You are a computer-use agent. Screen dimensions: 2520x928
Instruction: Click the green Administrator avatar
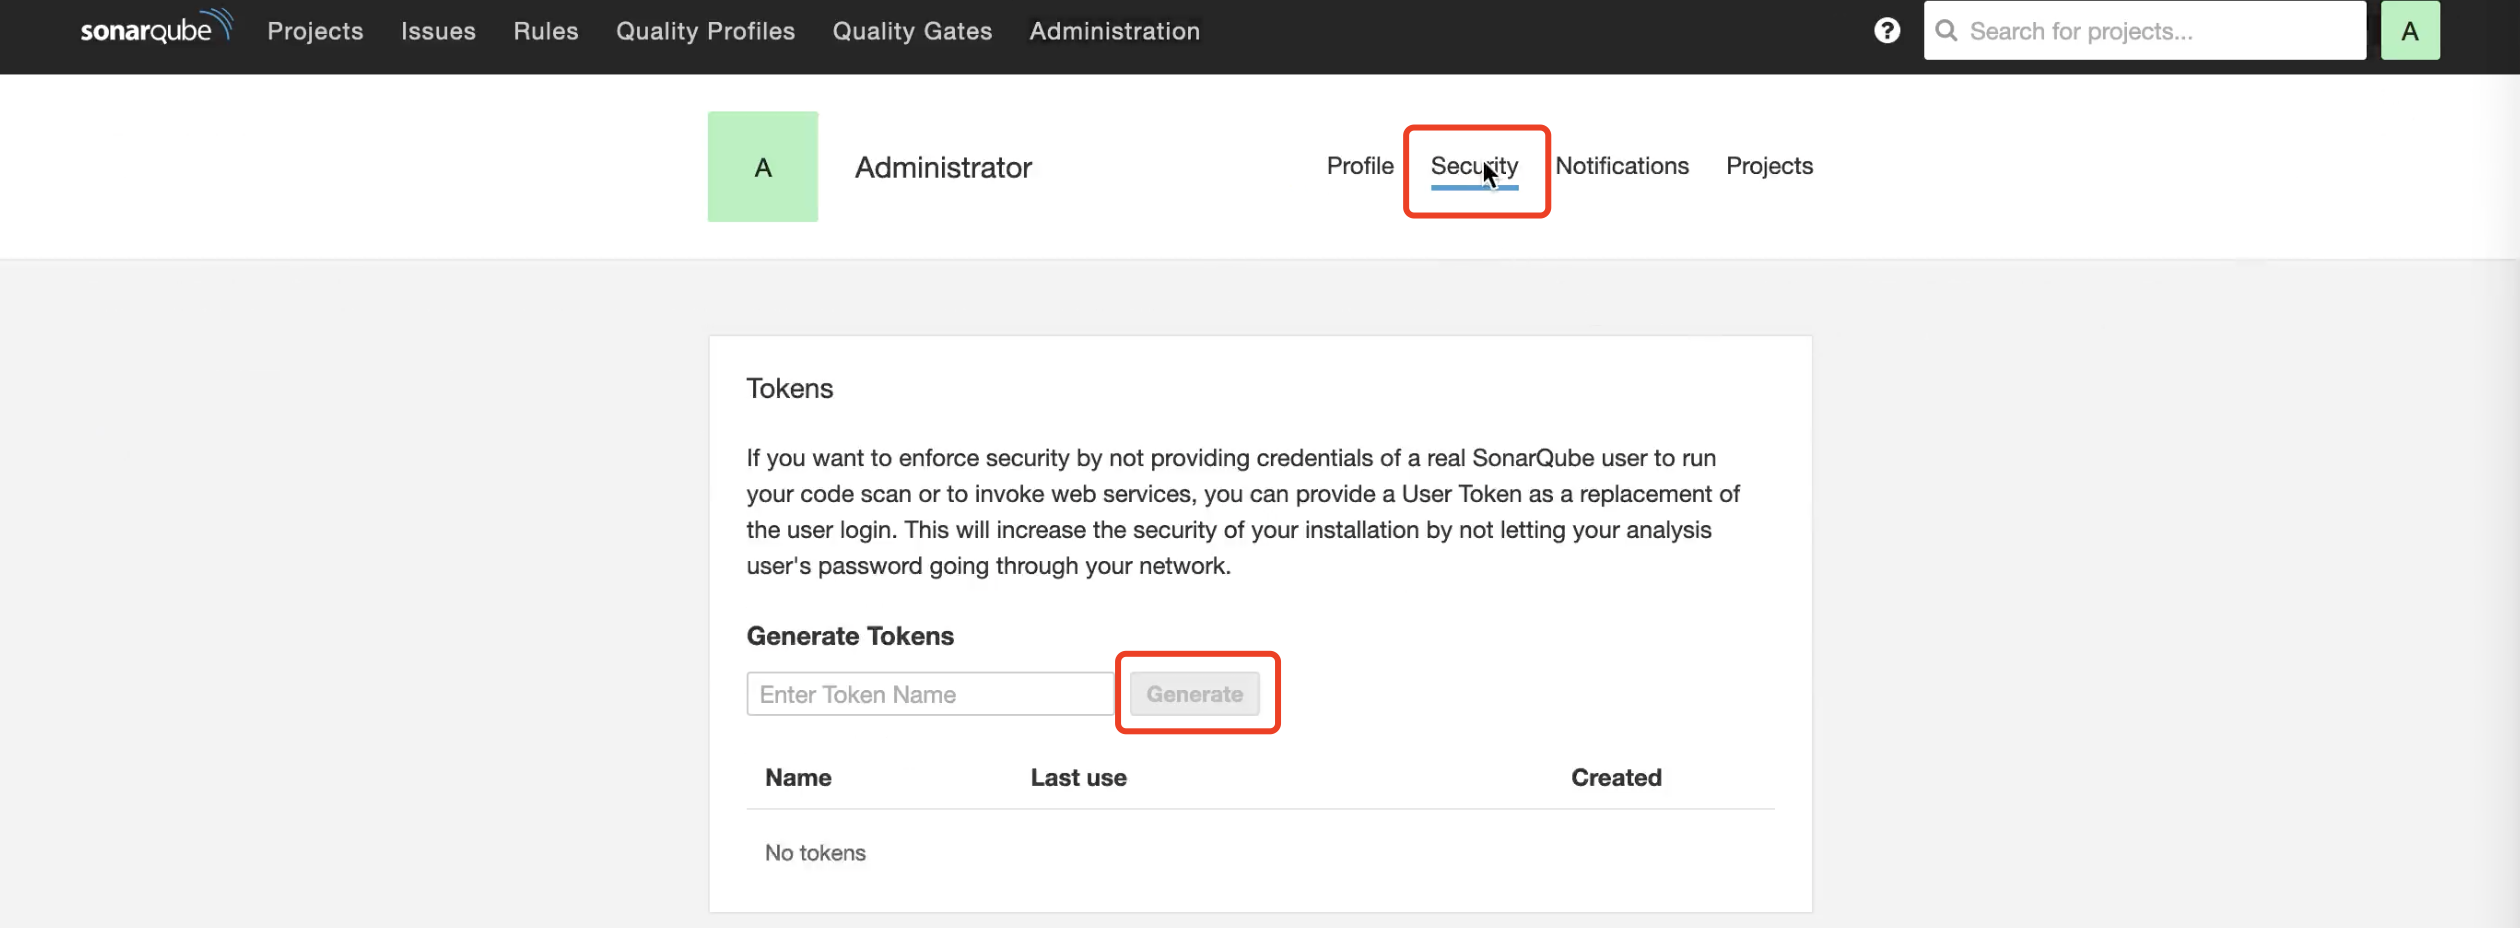pyautogui.click(x=762, y=166)
